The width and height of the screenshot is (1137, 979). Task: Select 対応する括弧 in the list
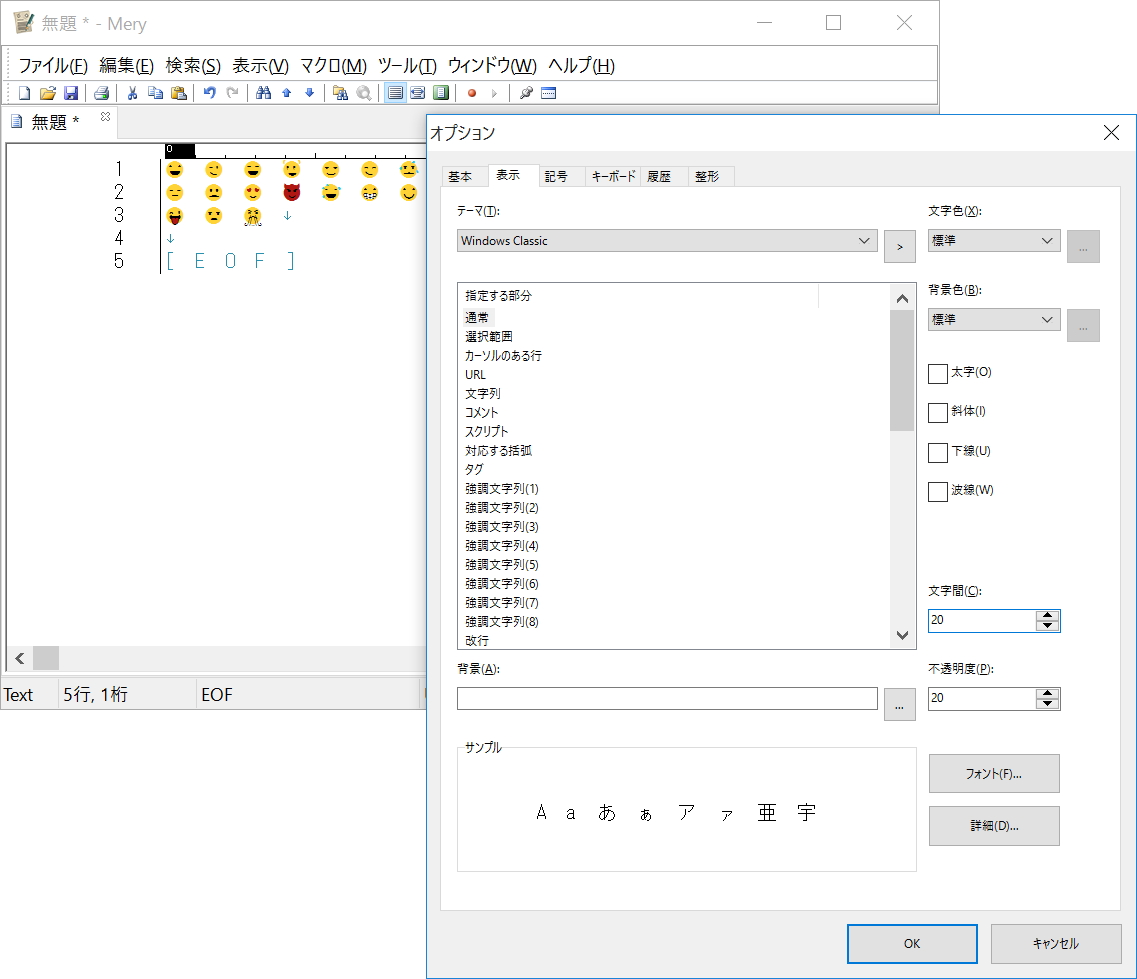[499, 450]
